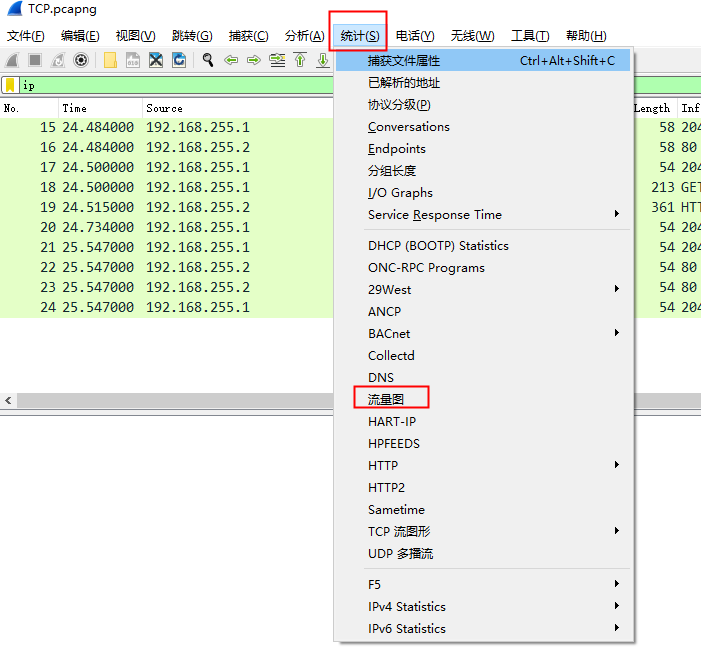Jump to first packet icon
This screenshot has height=663, width=701.
(x=300, y=60)
